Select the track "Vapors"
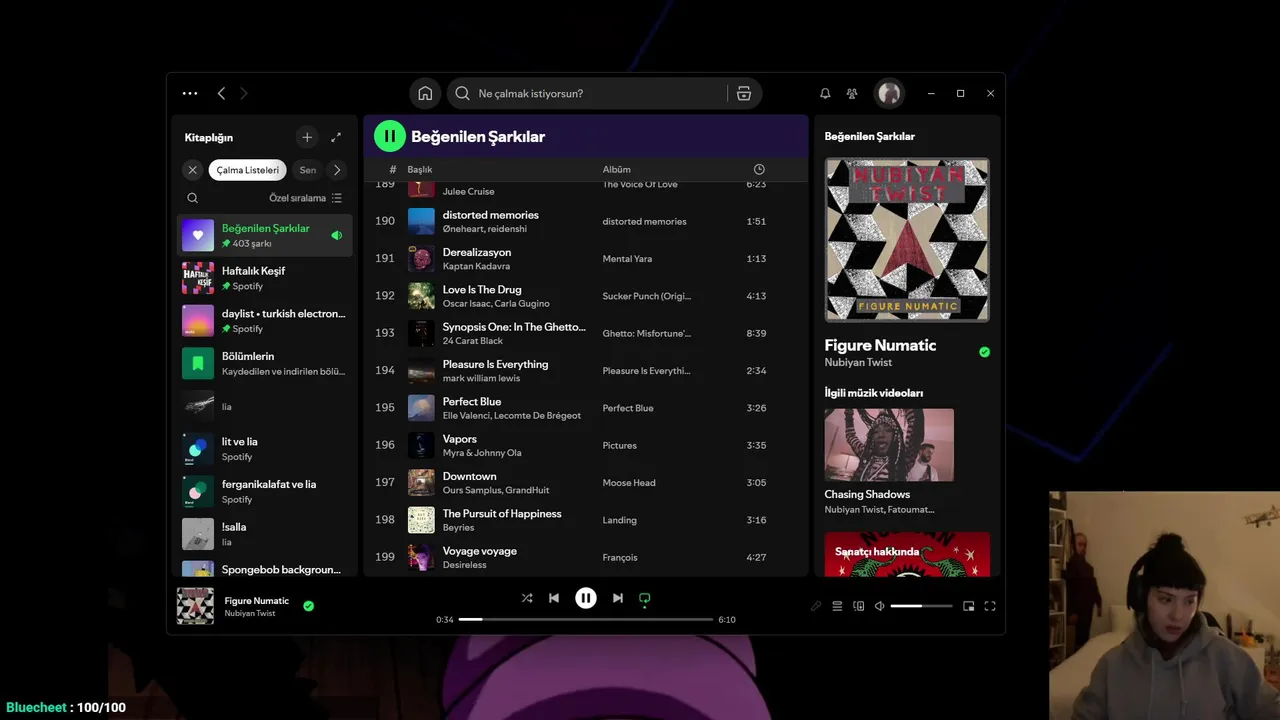 (460, 439)
